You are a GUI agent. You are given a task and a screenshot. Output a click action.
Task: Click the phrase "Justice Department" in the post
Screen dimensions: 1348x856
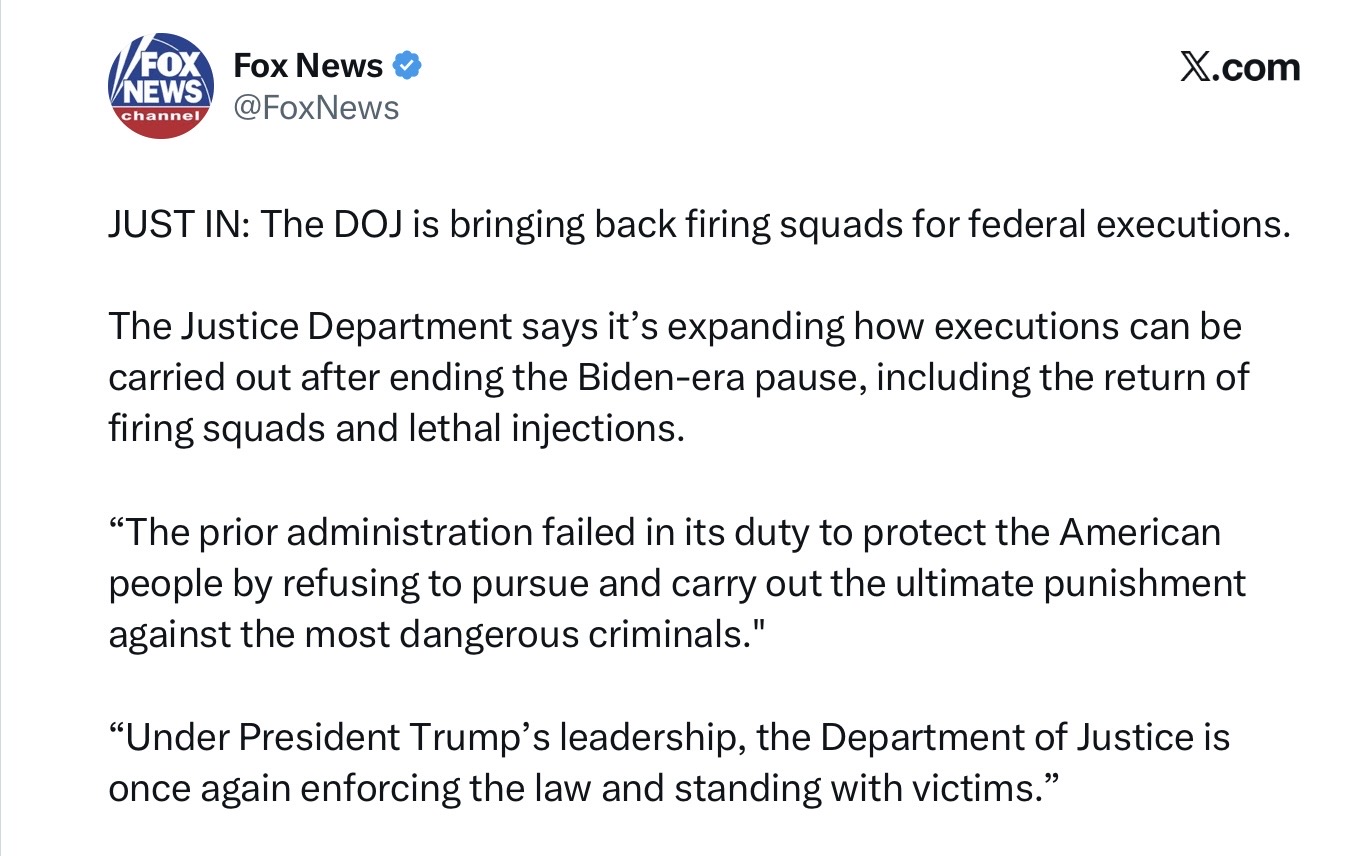(x=343, y=327)
